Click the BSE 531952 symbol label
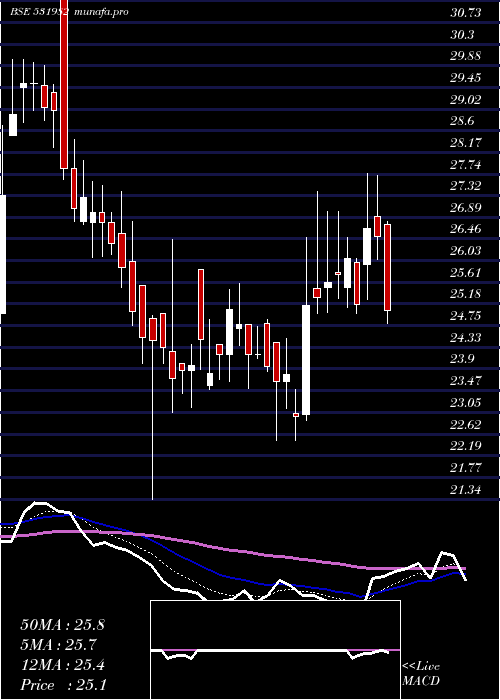 (x=39, y=12)
